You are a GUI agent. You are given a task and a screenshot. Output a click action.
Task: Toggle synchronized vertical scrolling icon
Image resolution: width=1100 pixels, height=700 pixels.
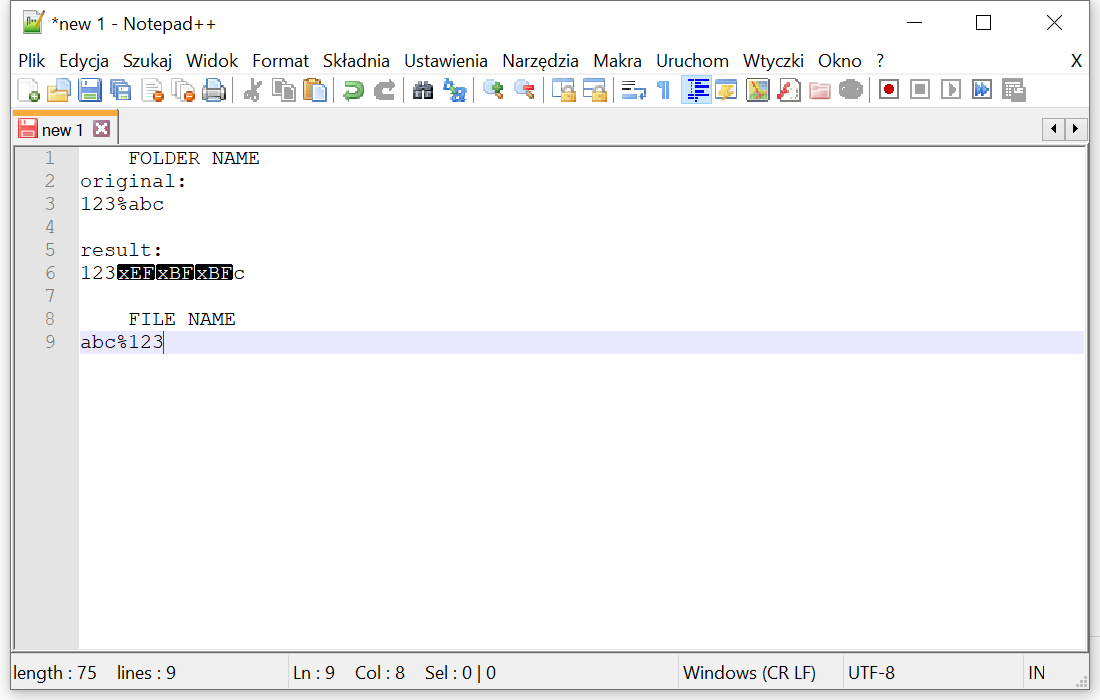[x=563, y=90]
